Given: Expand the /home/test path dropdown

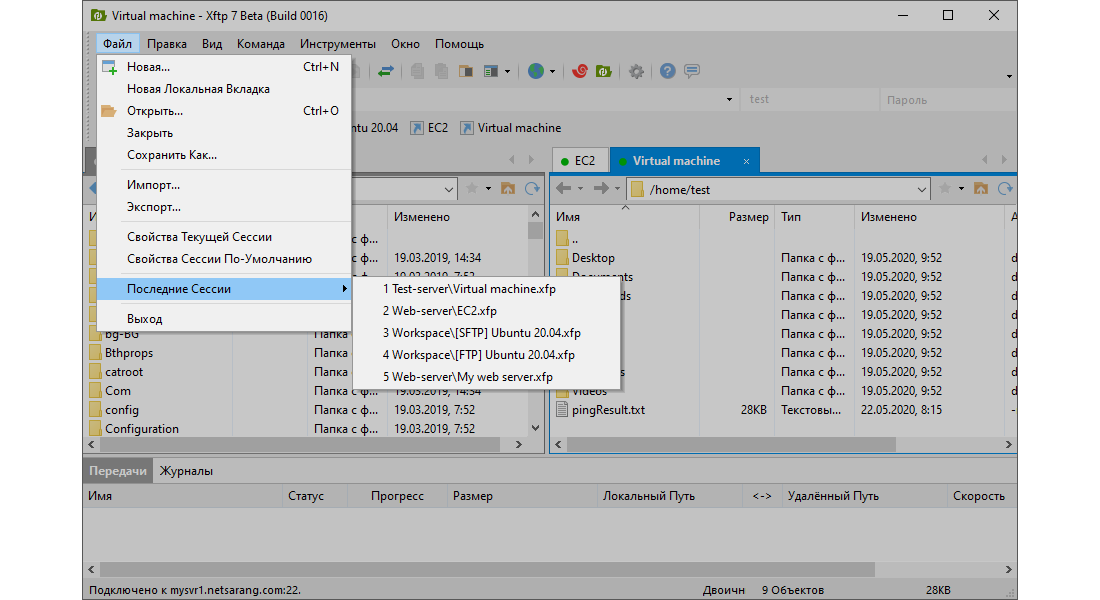Looking at the screenshot, I should (922, 189).
